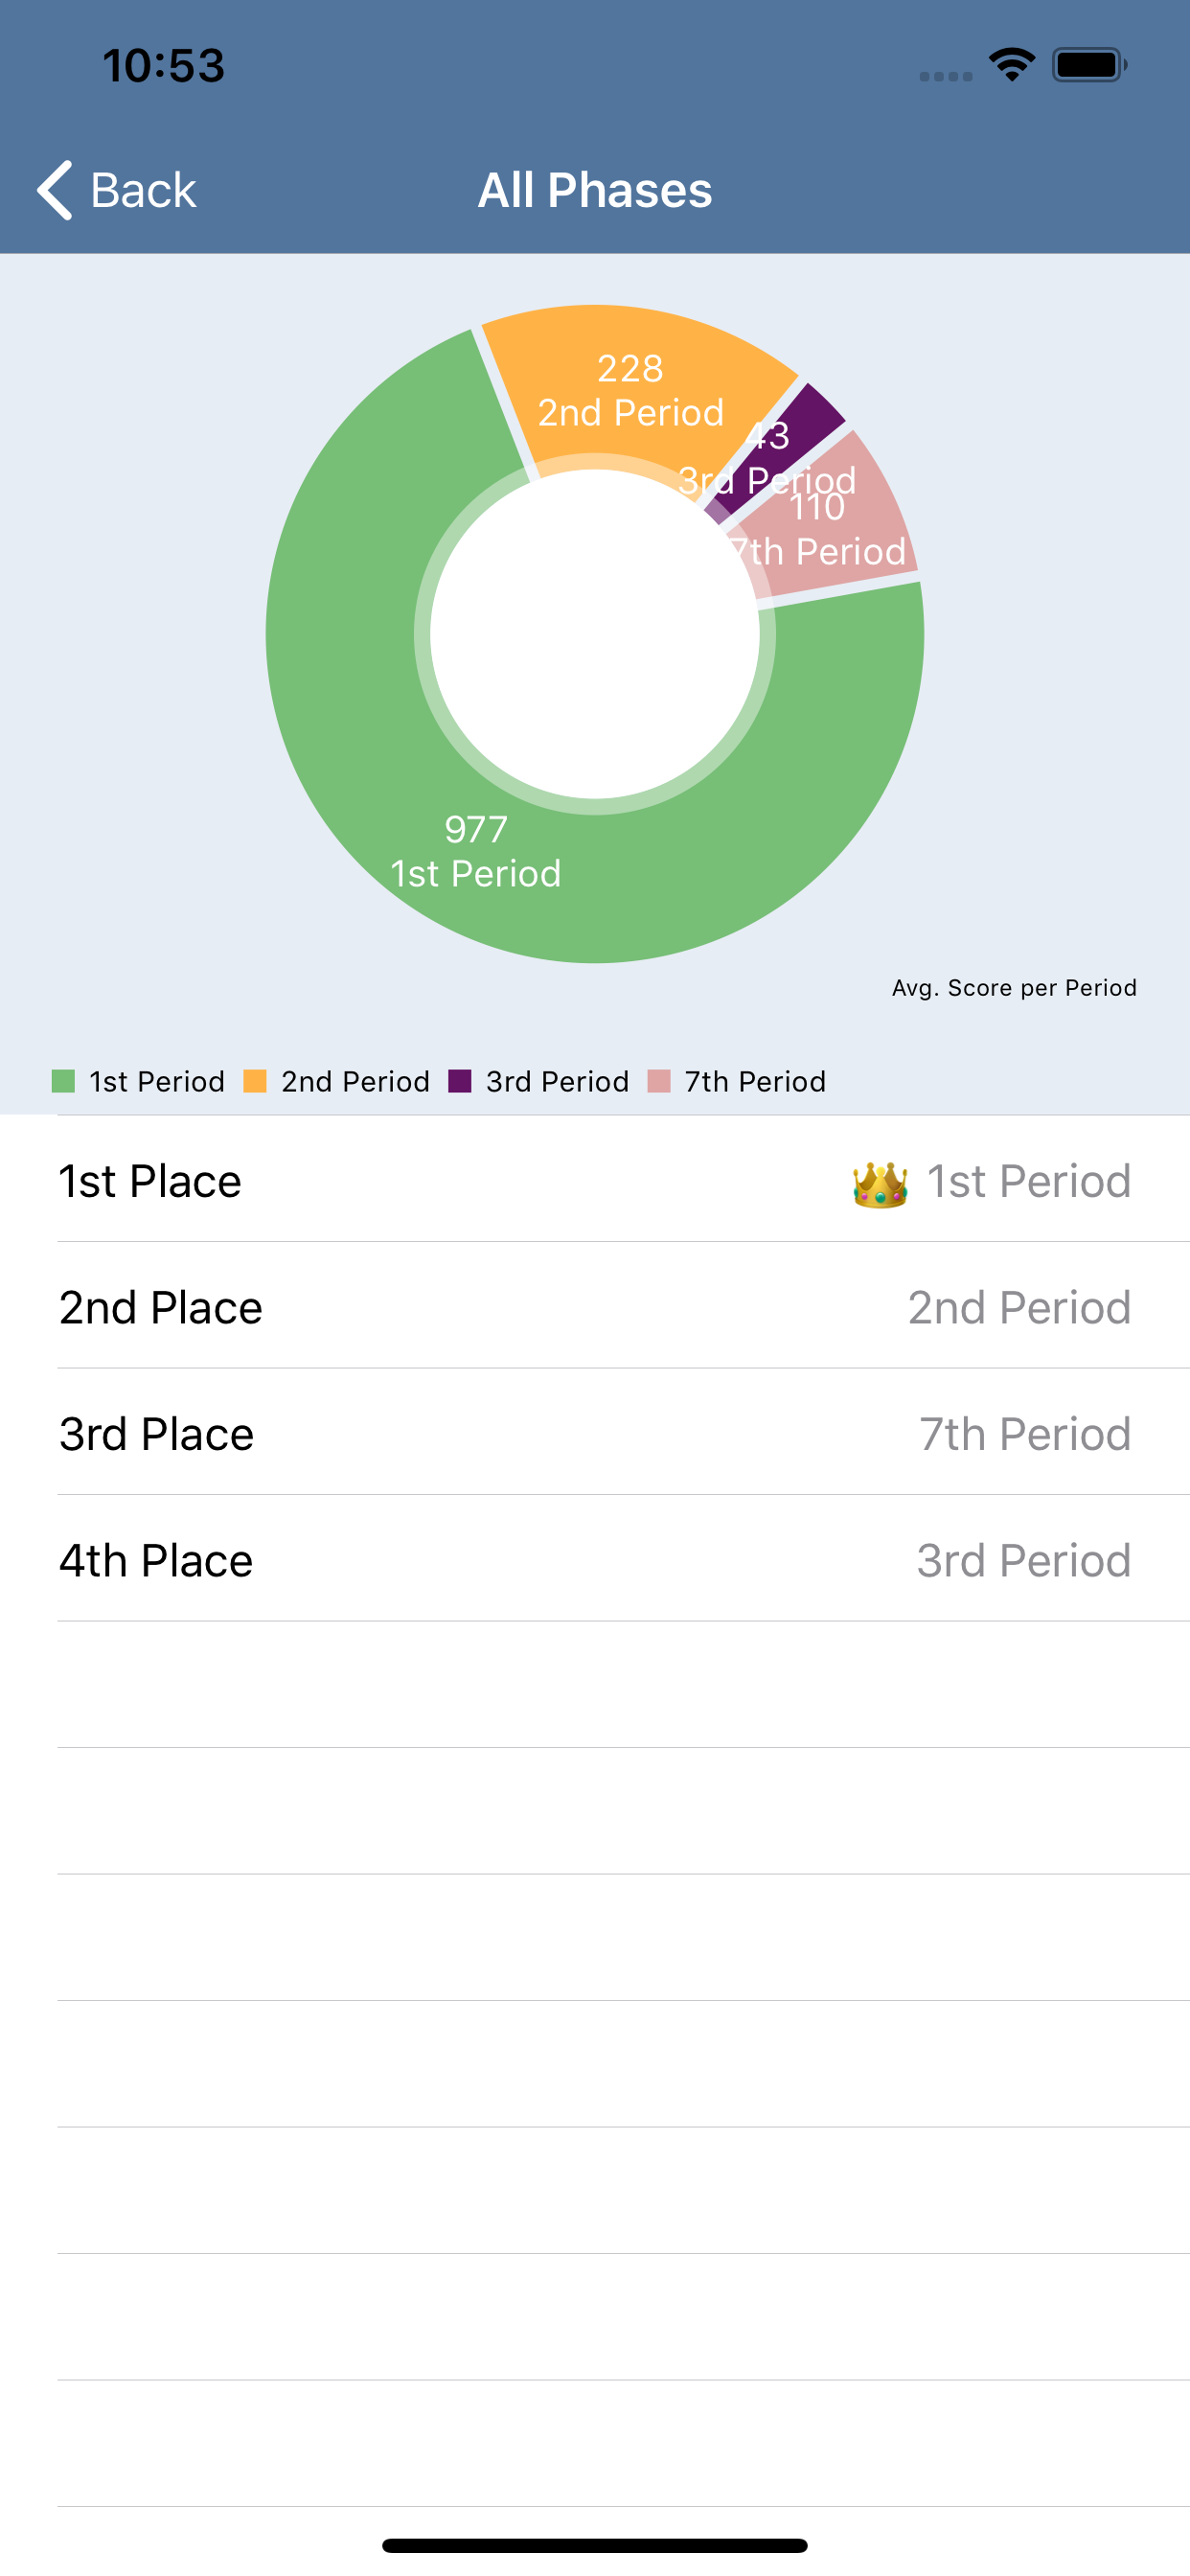This screenshot has height=2576, width=1190.
Task: Select the pink 7th Period legend square
Action: [659, 1081]
